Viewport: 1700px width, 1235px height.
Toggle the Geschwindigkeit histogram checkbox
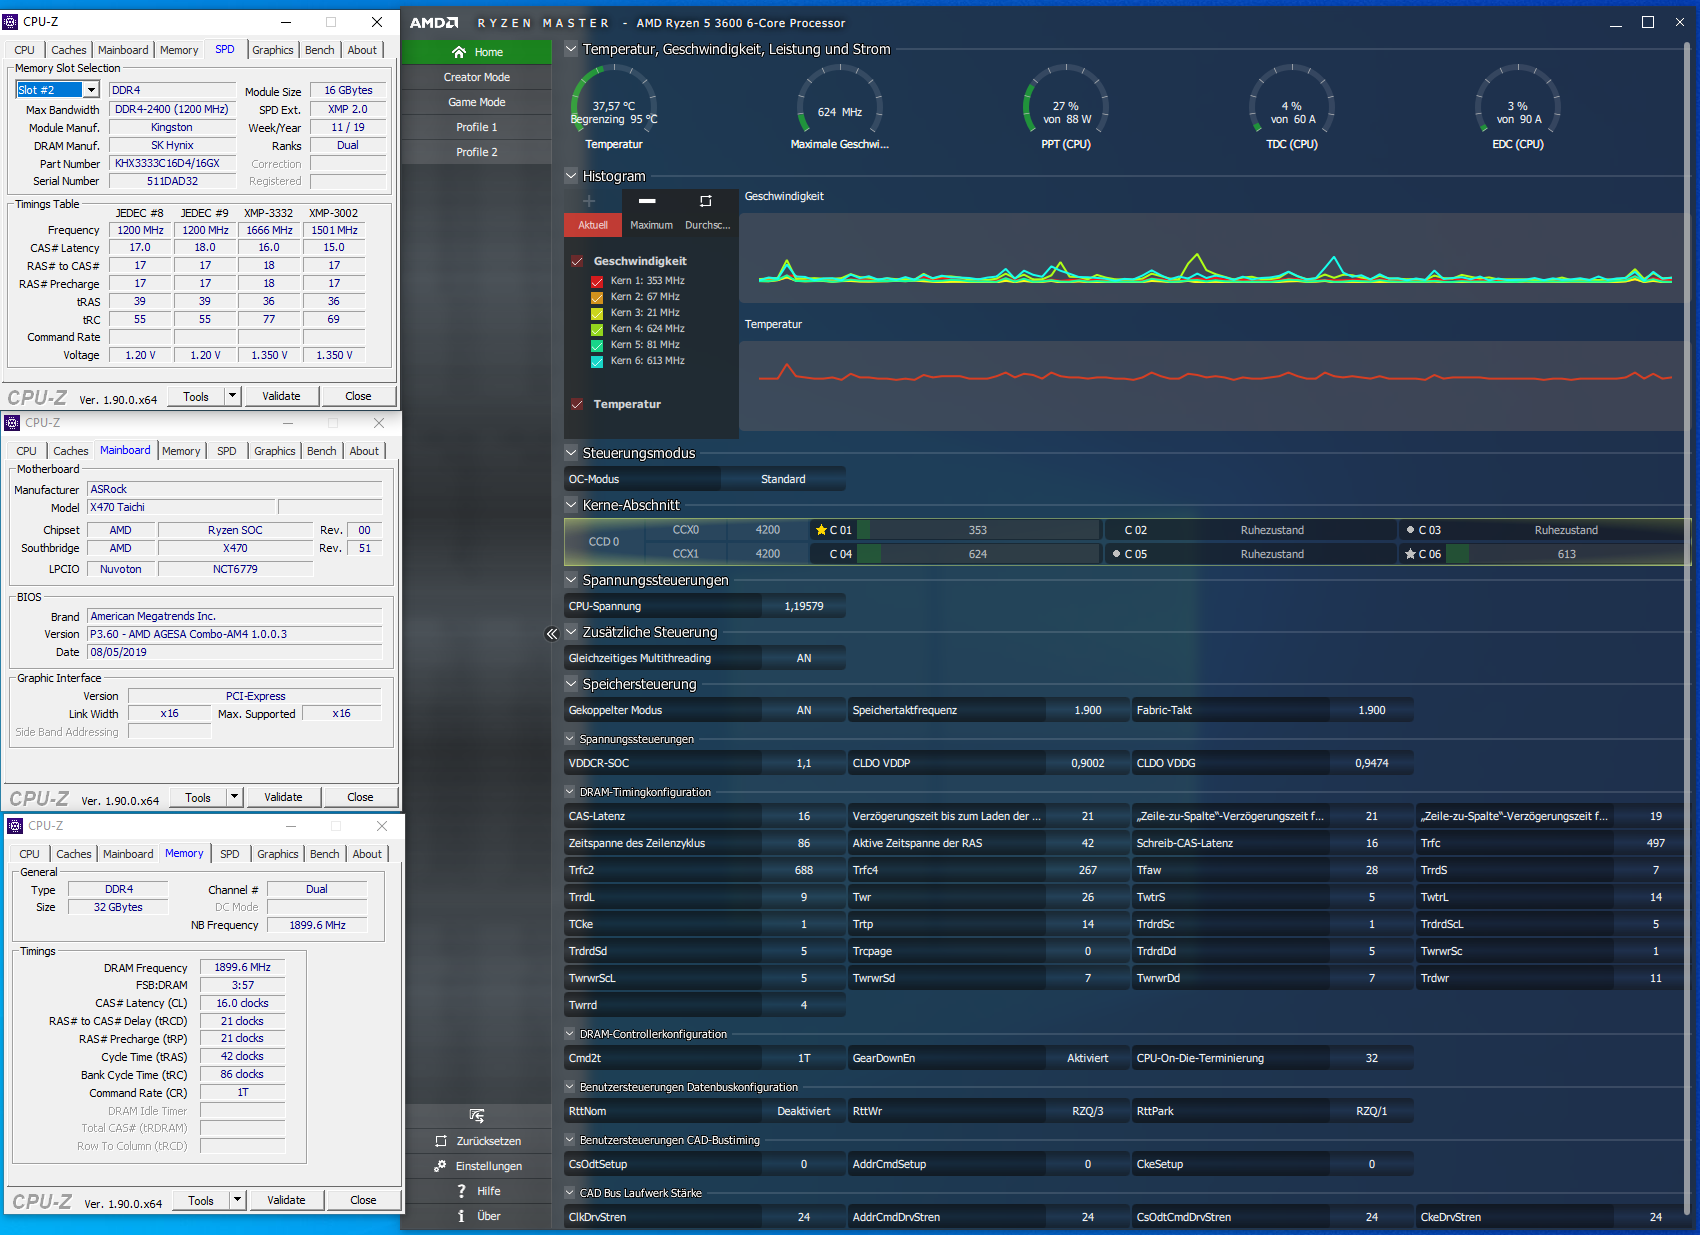click(x=577, y=261)
